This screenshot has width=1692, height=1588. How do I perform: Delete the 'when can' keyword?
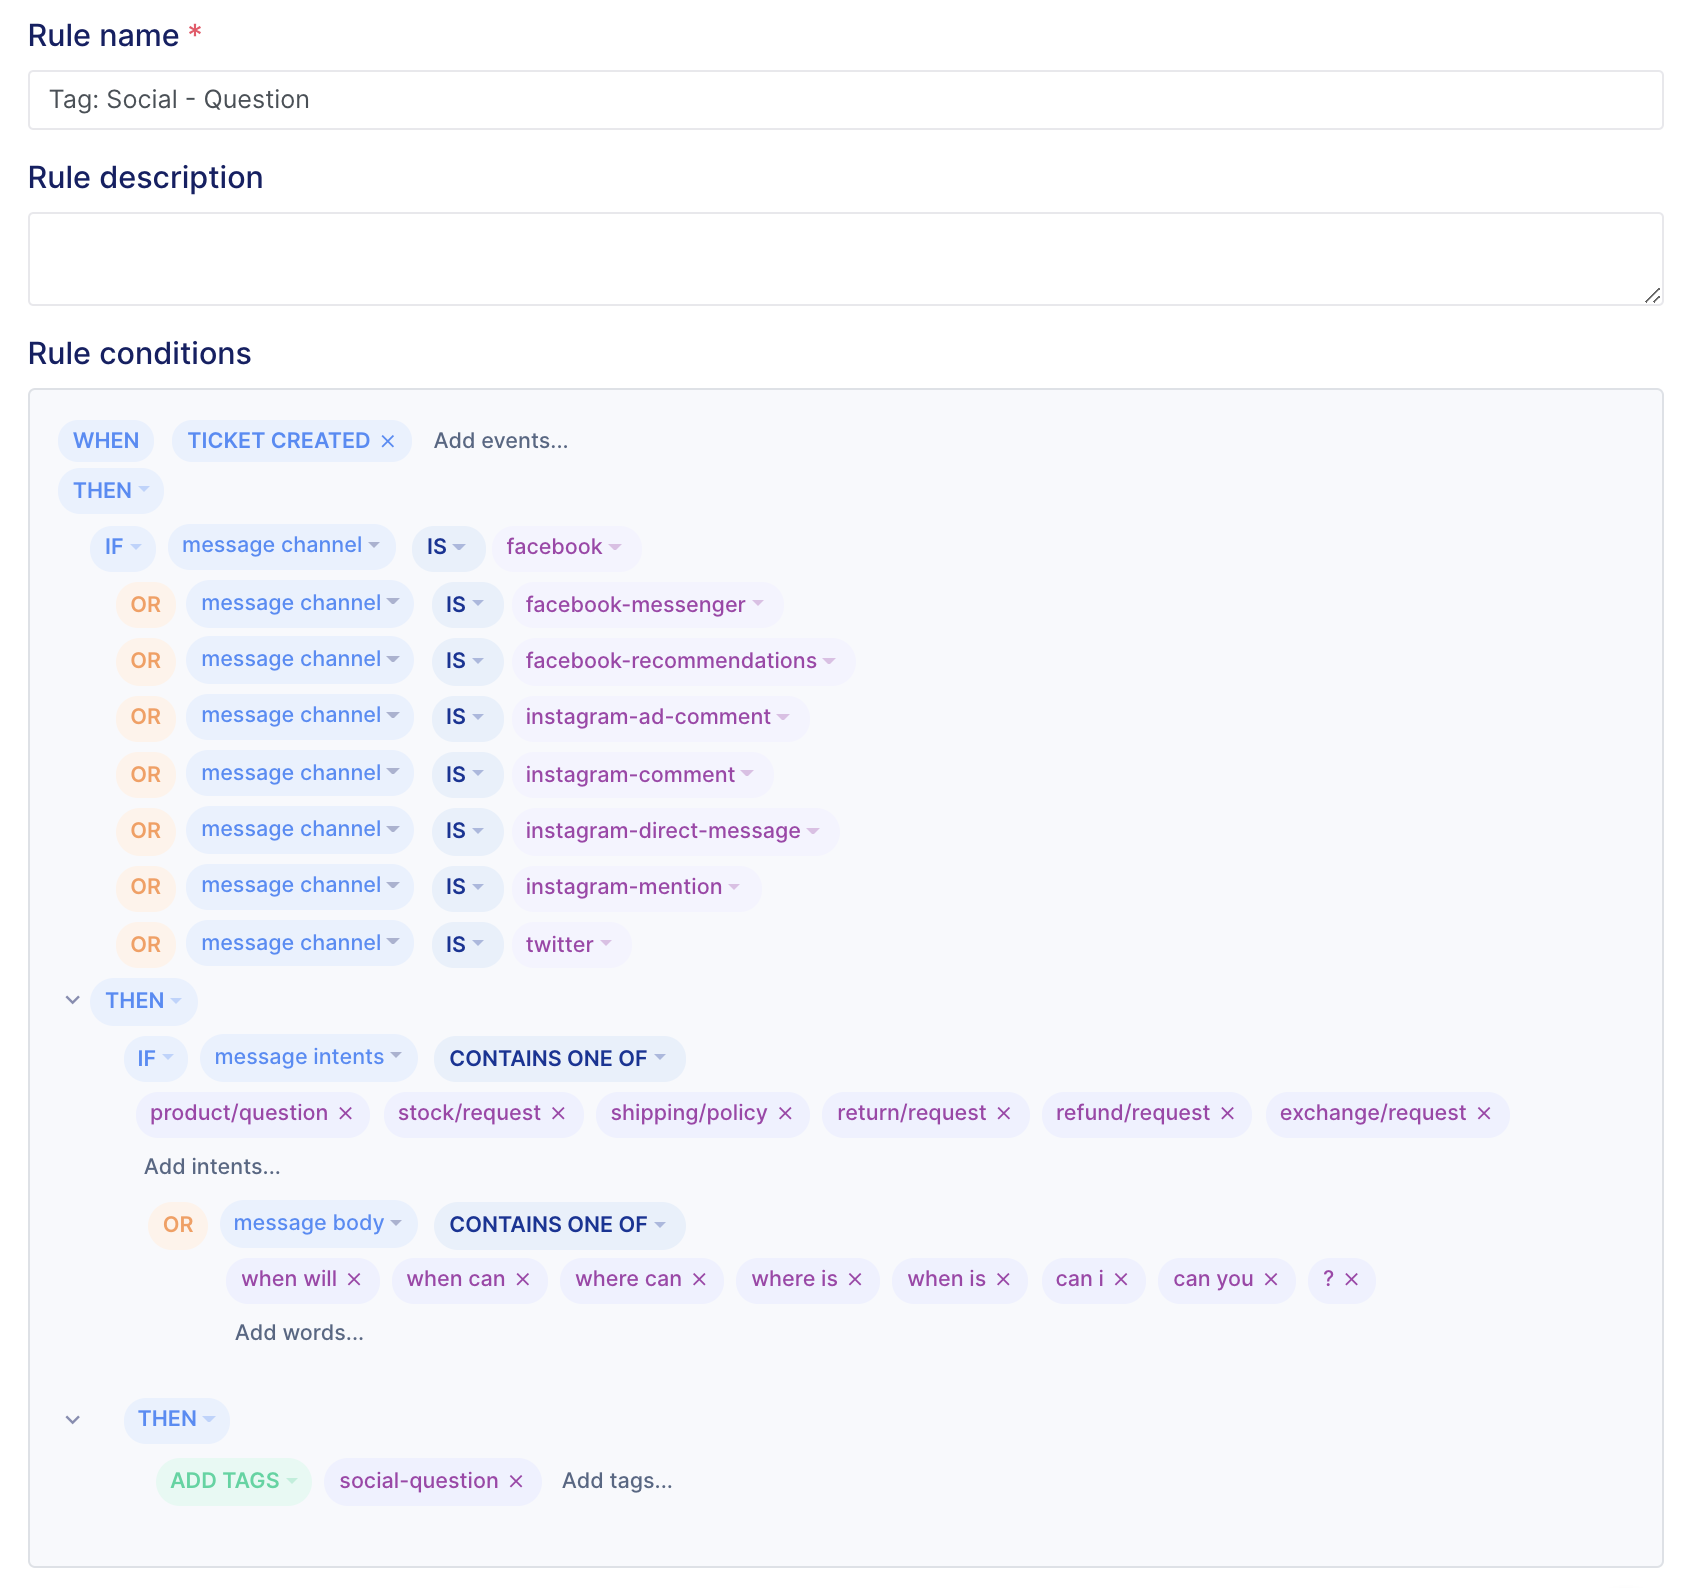click(523, 1279)
